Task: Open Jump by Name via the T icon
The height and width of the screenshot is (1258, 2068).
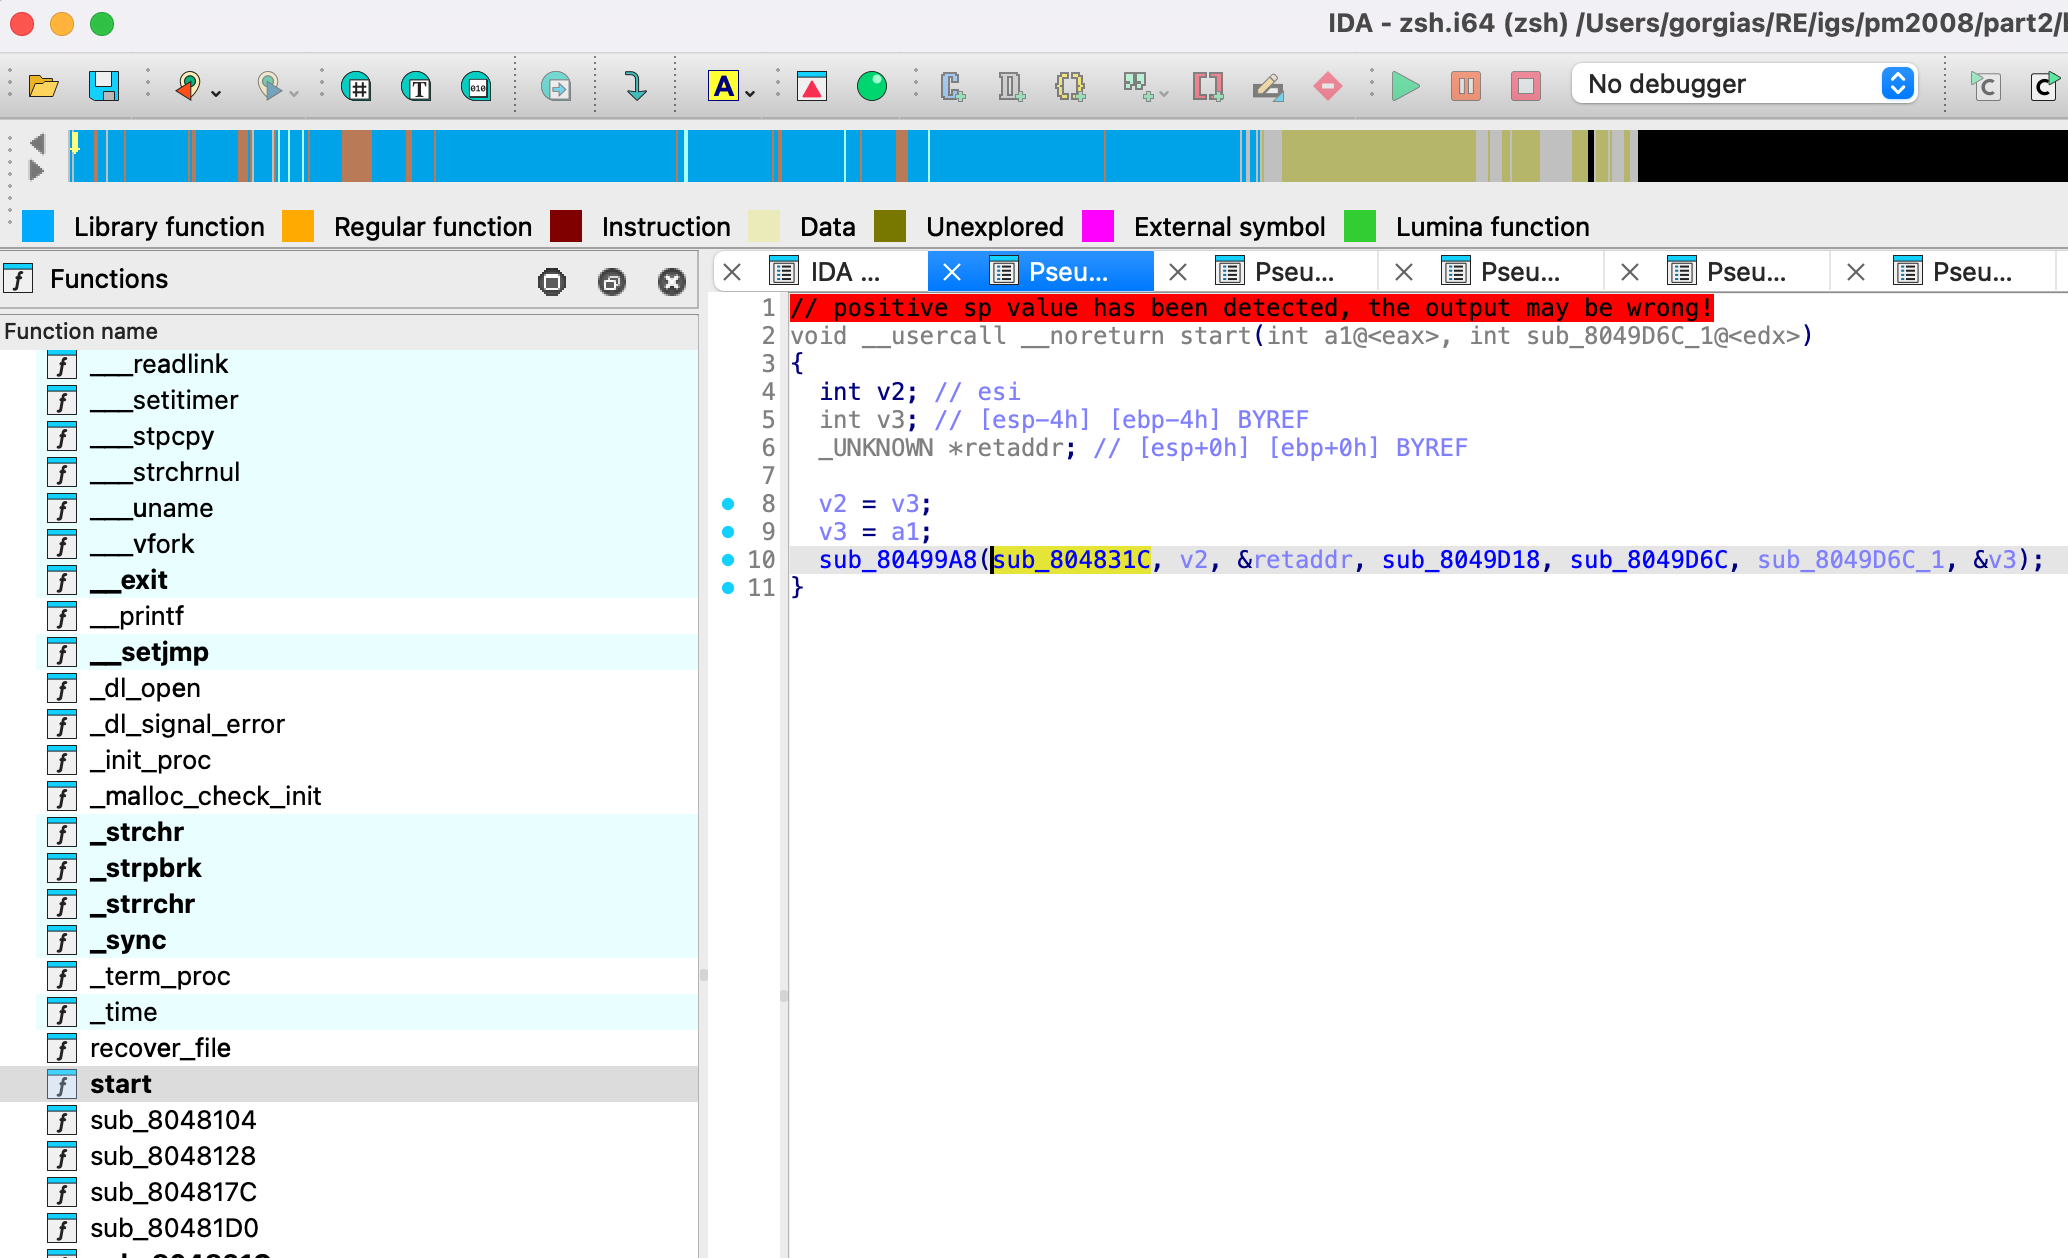Action: [417, 86]
